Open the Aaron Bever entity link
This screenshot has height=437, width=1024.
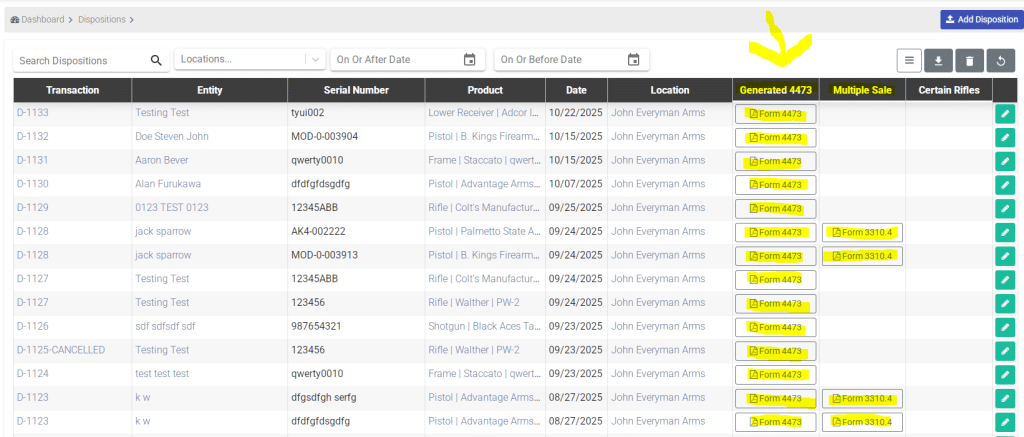point(163,161)
